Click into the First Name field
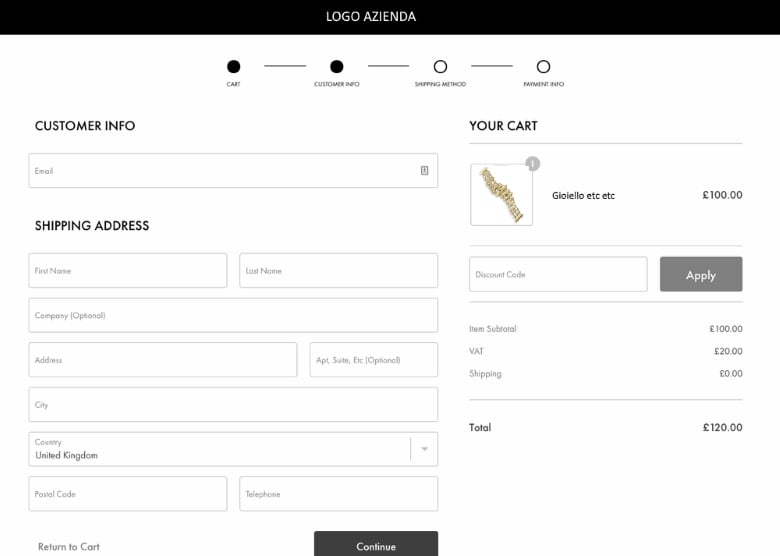This screenshot has width=780, height=556. (128, 271)
